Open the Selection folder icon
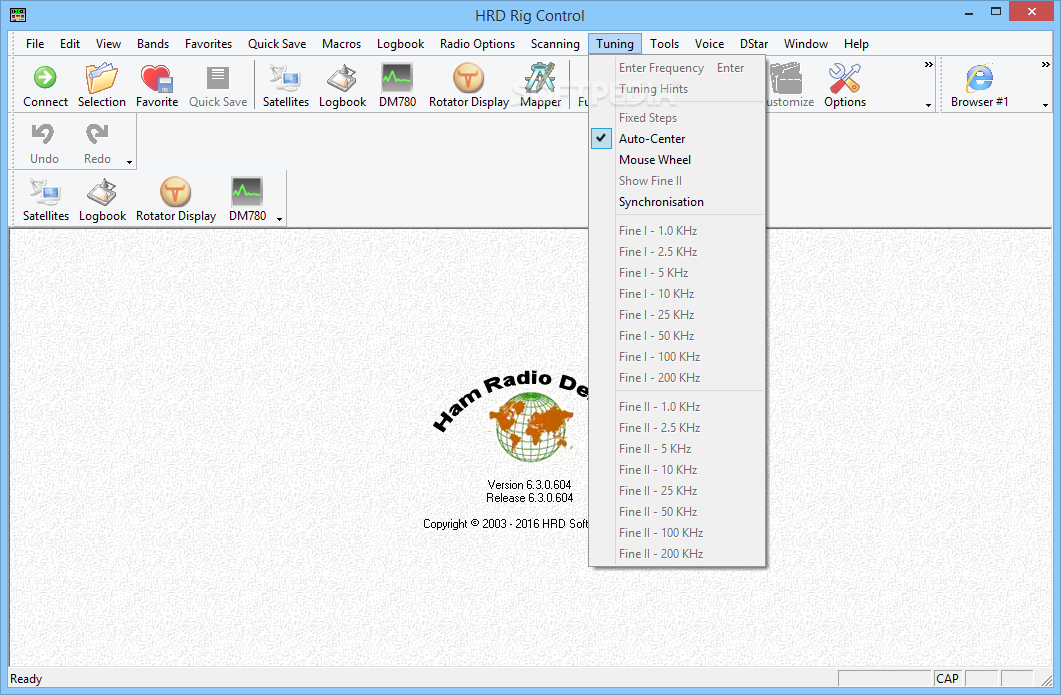Screen dimensions: 1061x695 point(101,78)
